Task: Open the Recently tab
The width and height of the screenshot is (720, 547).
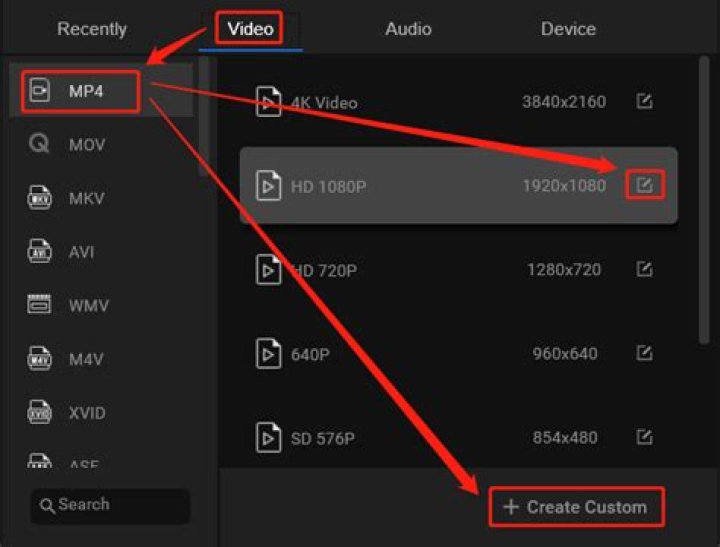Action: click(91, 29)
